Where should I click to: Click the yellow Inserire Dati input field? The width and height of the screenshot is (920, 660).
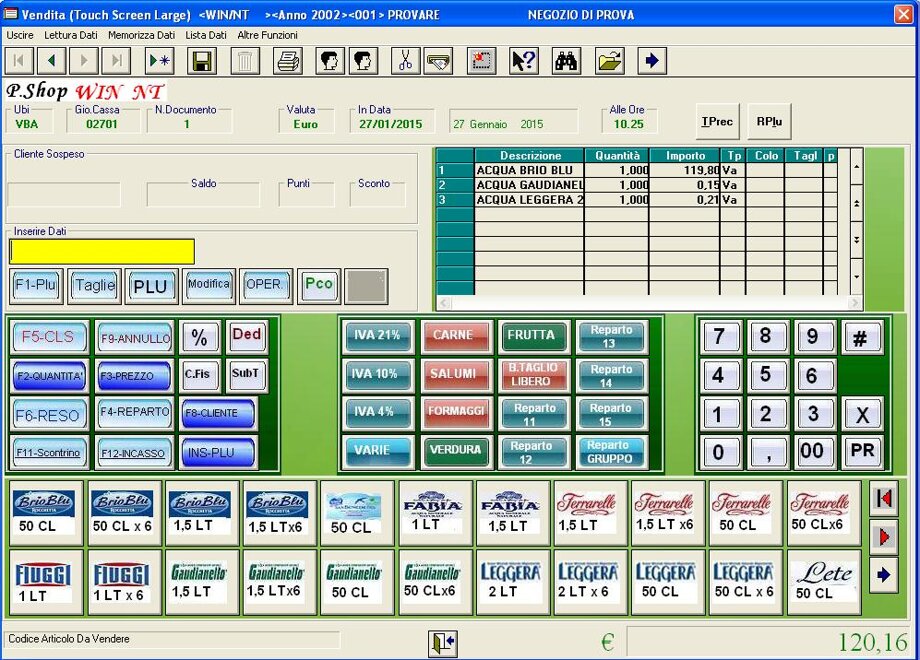pyautogui.click(x=102, y=252)
